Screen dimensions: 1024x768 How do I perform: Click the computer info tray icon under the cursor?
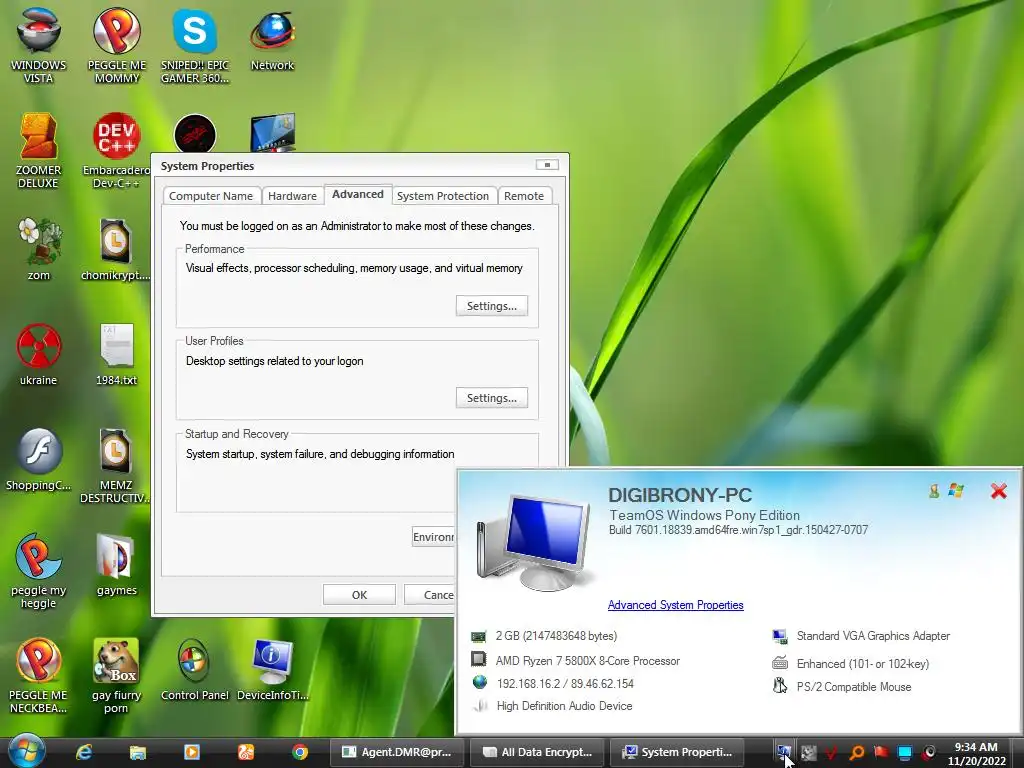coord(784,752)
